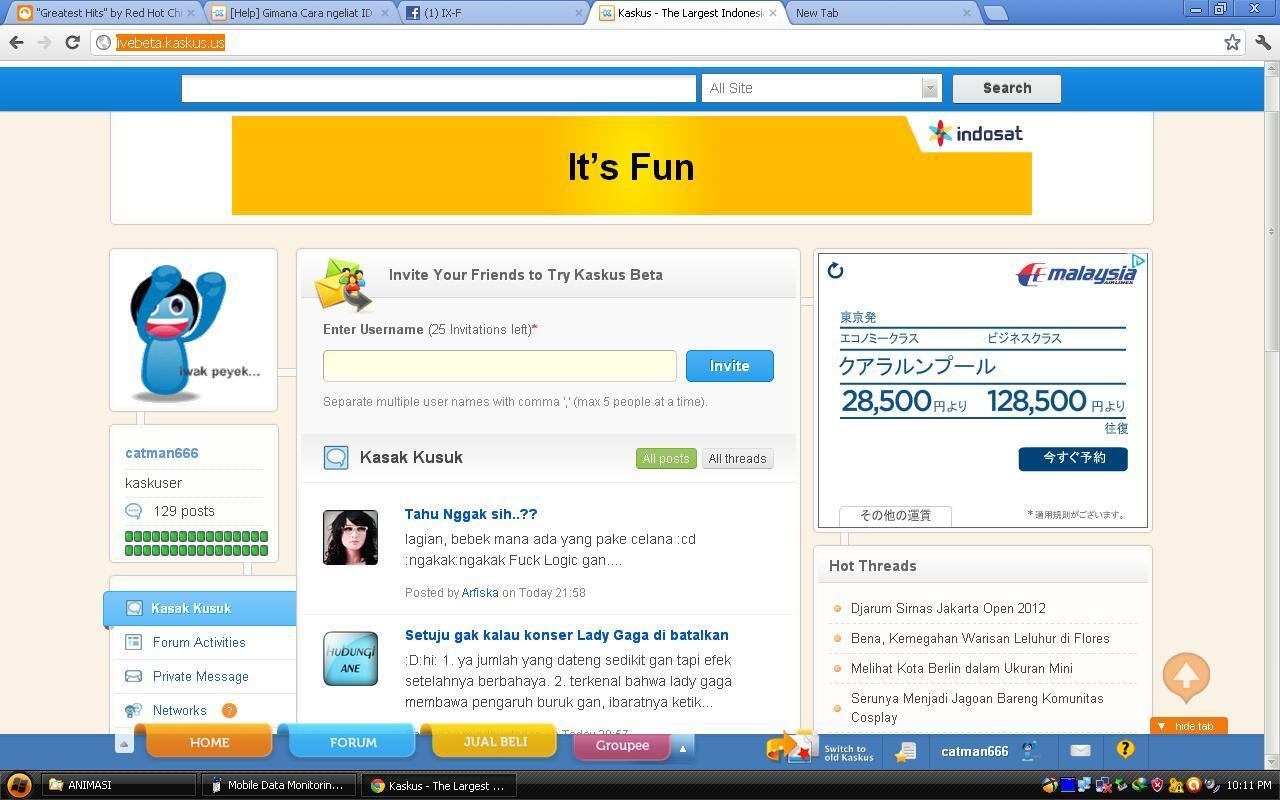Open Melihat Kota Berlin hot thread
This screenshot has height=800, width=1280.
962,668
